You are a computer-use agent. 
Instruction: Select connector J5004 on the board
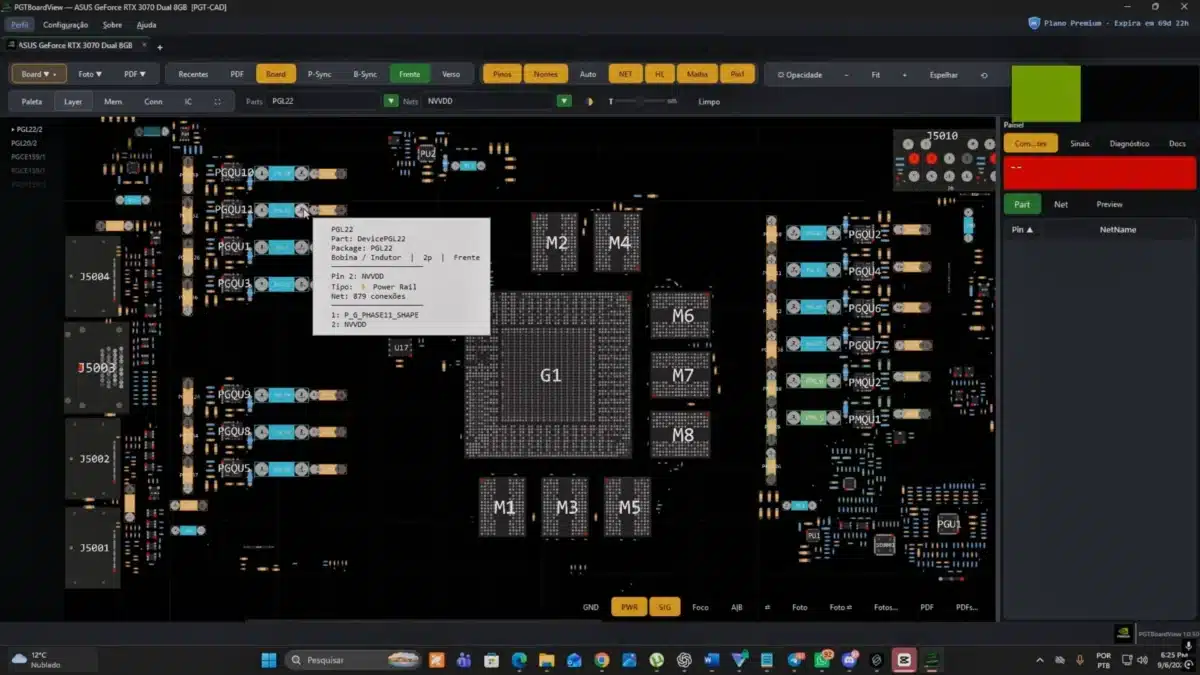tap(94, 276)
